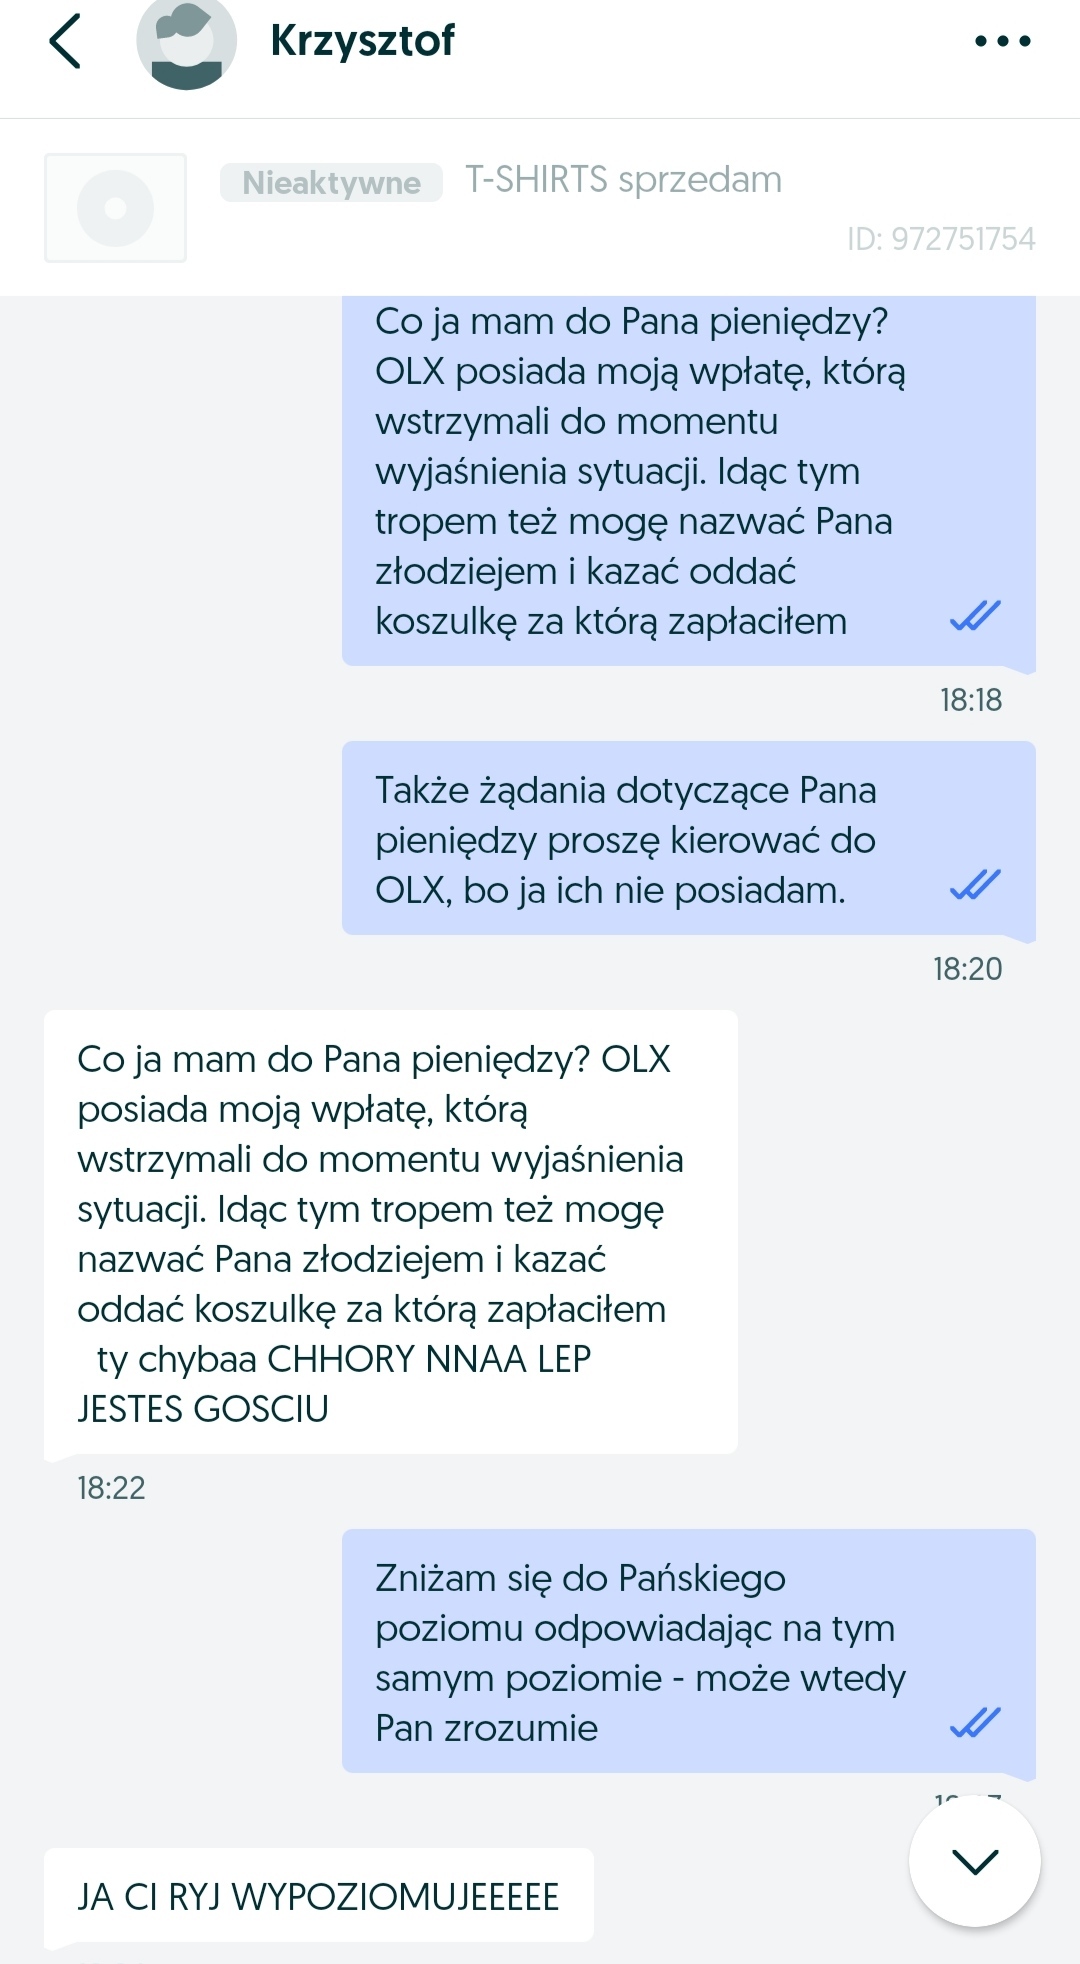Select the message JA CI RYJ WYPOZIOMUJEEEEE
This screenshot has height=1964, width=1080.
[x=319, y=1896]
